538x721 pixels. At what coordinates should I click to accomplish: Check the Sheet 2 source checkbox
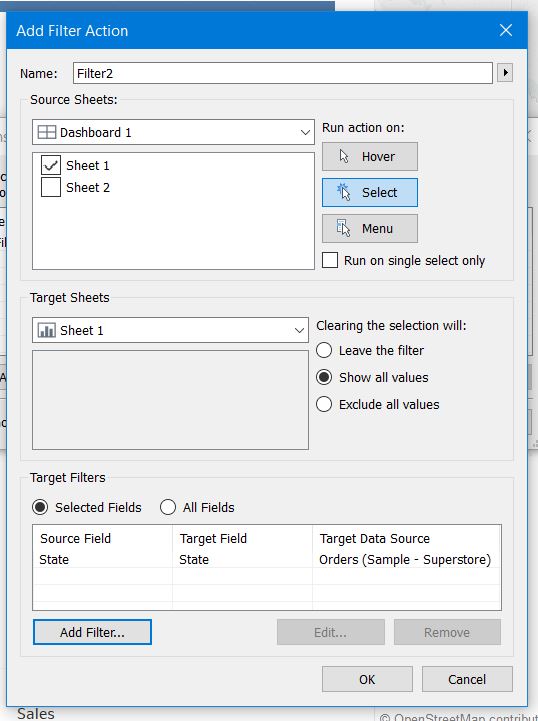51,187
